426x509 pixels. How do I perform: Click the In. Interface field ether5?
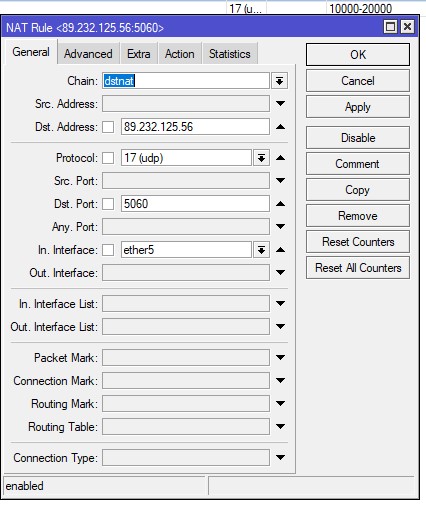coord(186,250)
